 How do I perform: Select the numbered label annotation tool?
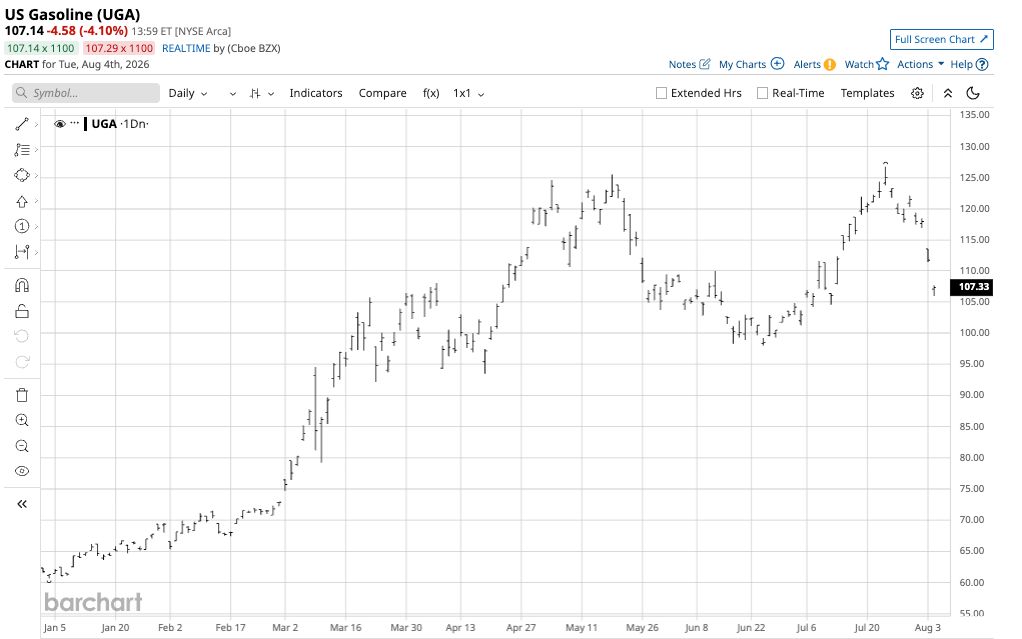tap(22, 226)
